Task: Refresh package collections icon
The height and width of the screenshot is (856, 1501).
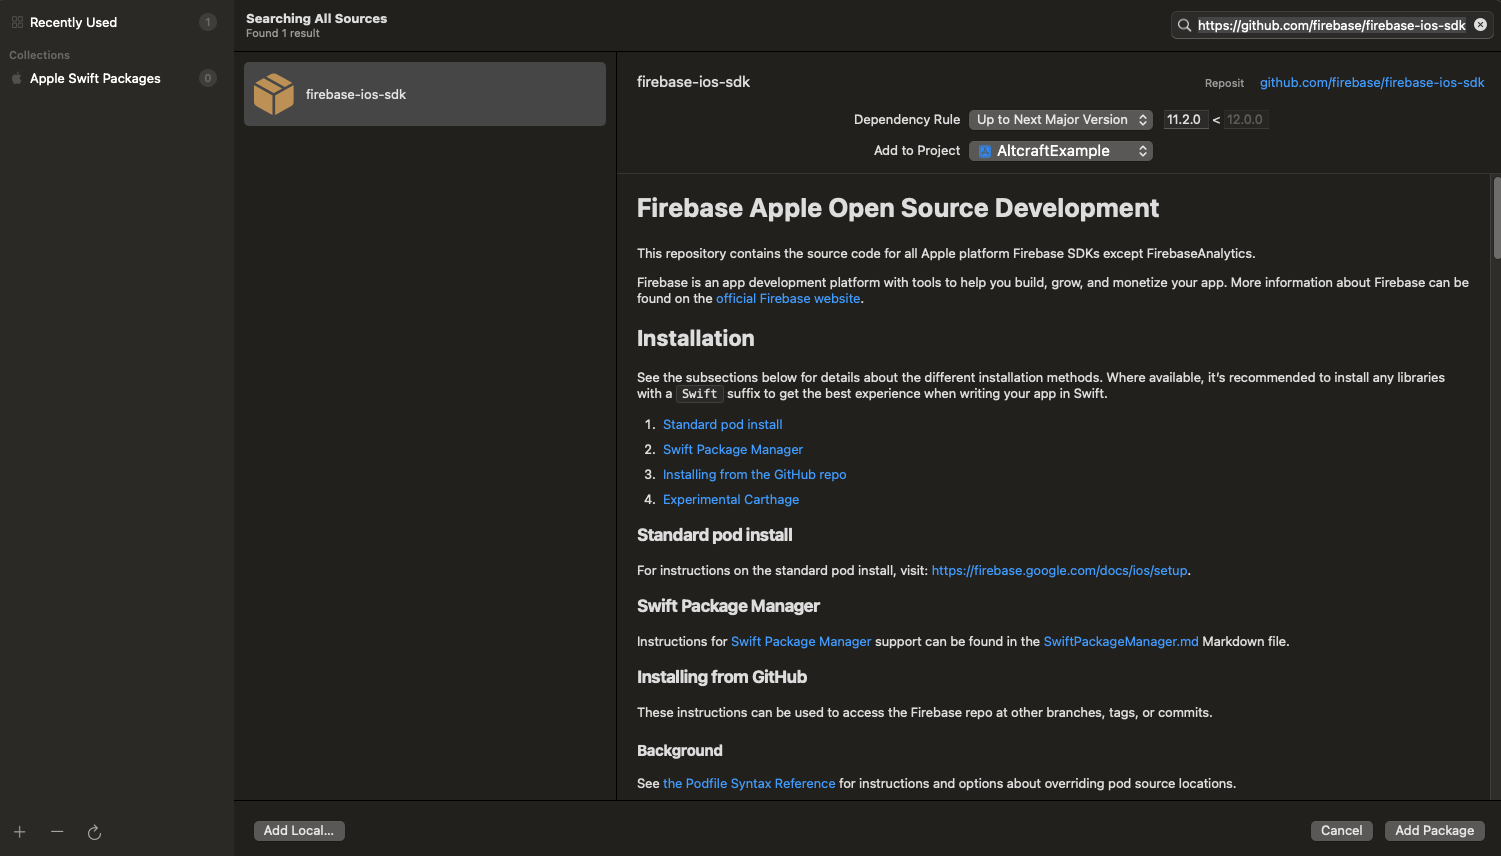Action: pos(94,832)
